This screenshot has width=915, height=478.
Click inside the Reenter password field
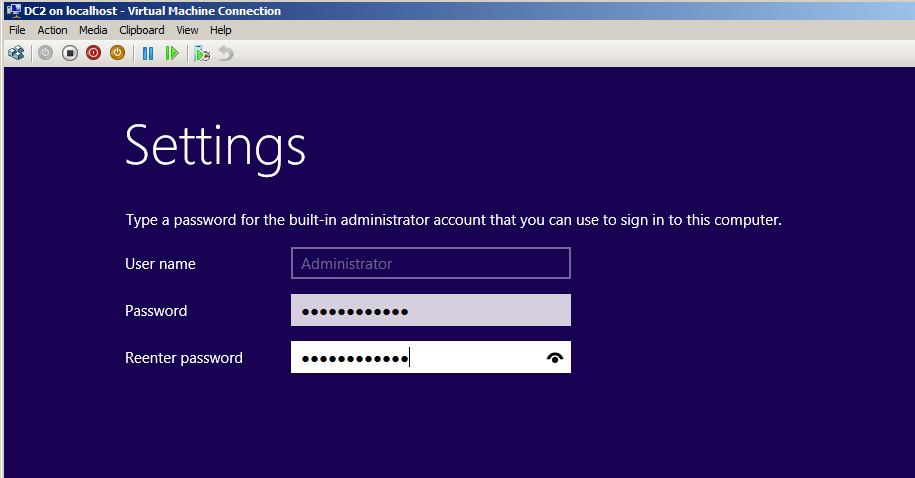tap(415, 358)
